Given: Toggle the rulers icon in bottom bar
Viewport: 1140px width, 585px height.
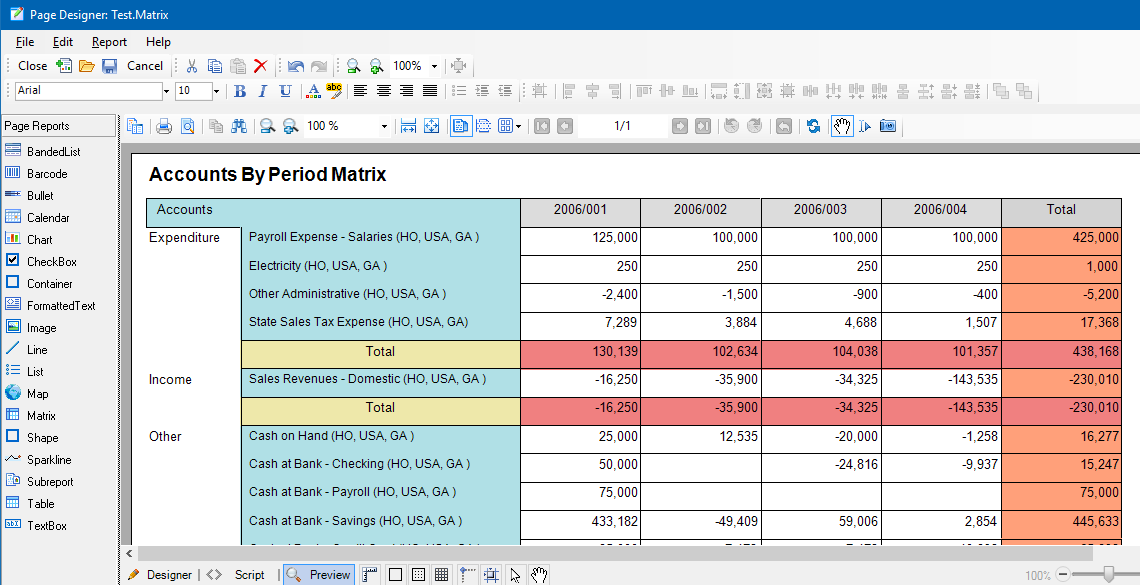Looking at the screenshot, I should pos(370,575).
